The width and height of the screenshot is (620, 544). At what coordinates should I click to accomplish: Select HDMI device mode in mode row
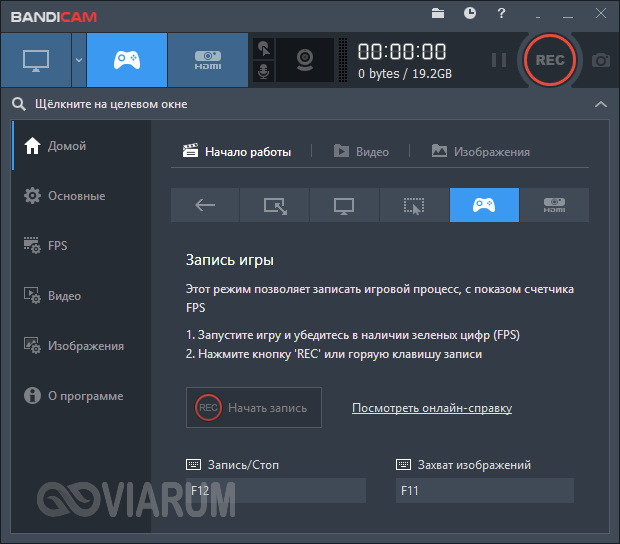[x=554, y=205]
